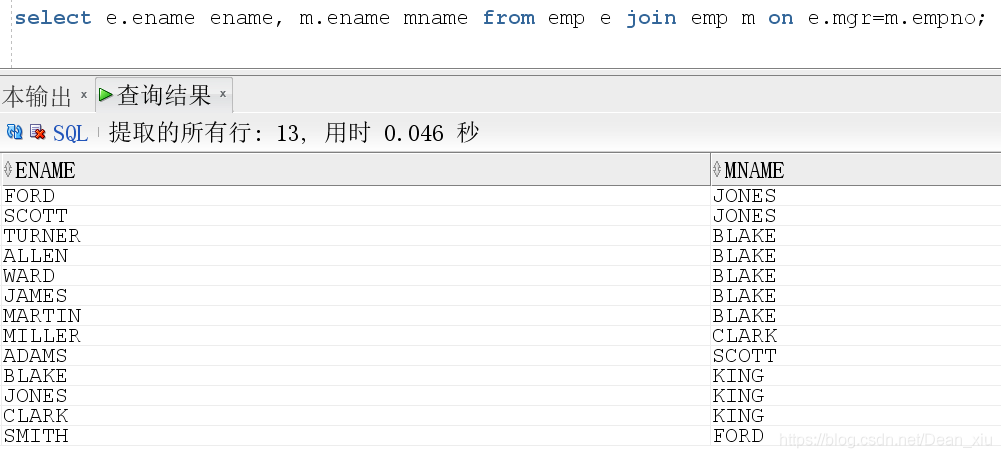Click the MNAME column header
Viewport: 1001px width, 458px height.
point(856,169)
